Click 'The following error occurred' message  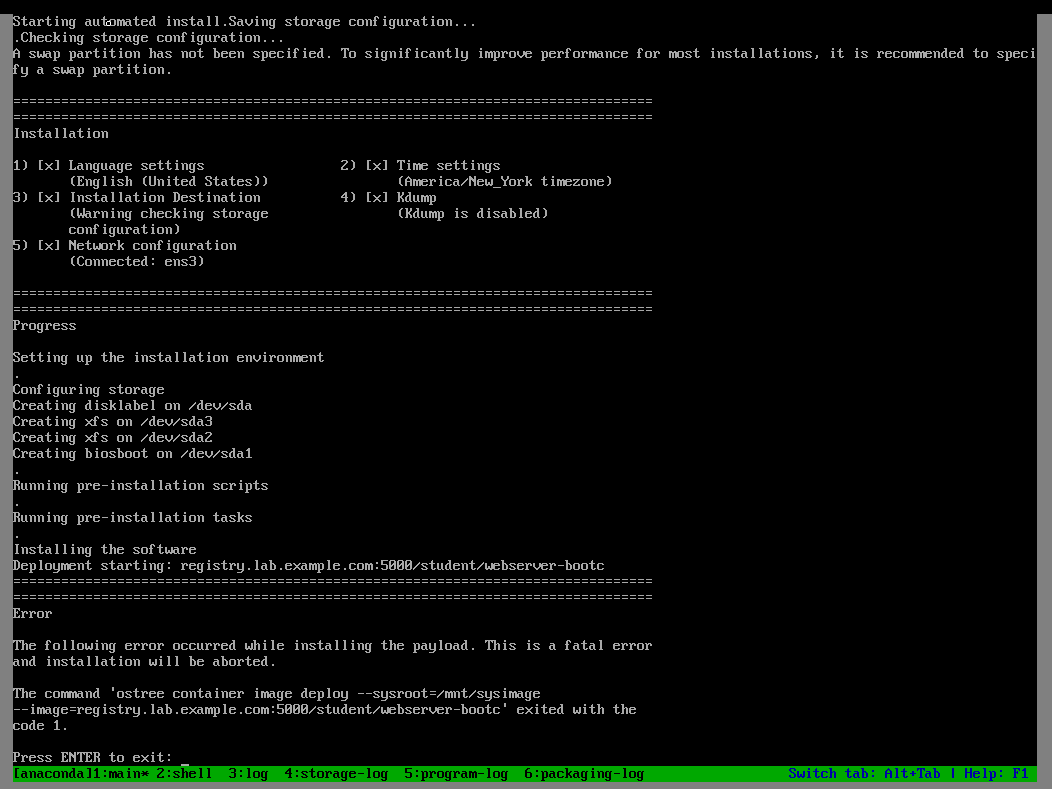332,645
